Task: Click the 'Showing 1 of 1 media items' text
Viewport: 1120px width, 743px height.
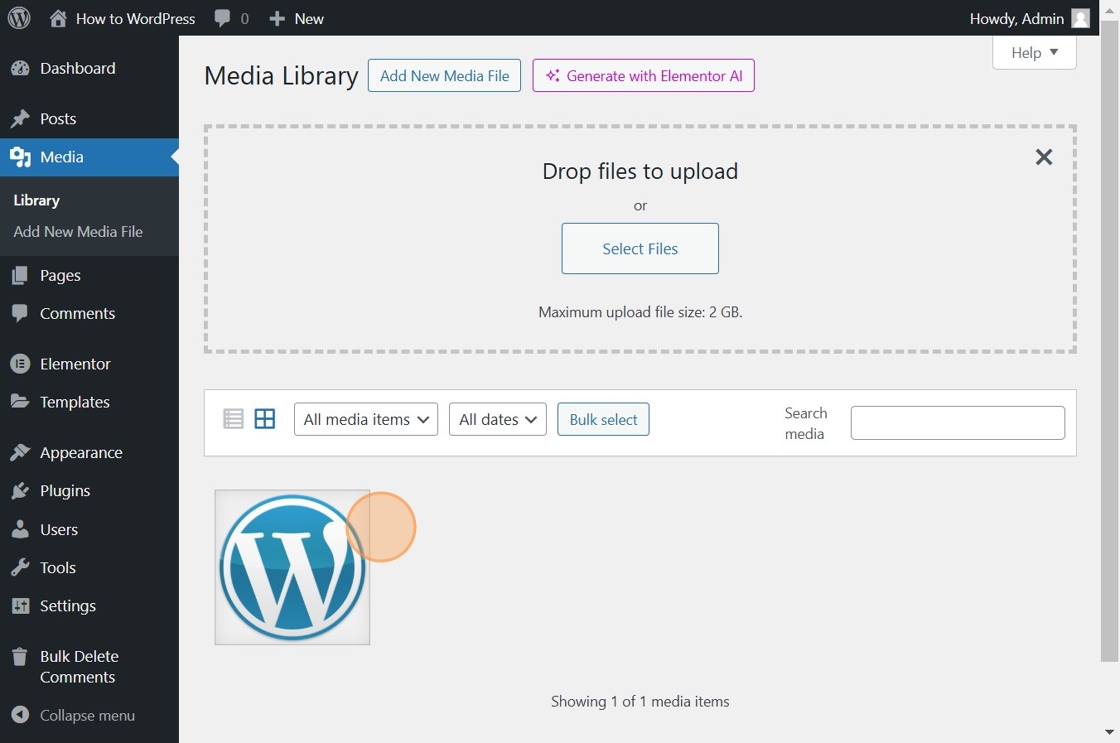Action: coord(640,702)
